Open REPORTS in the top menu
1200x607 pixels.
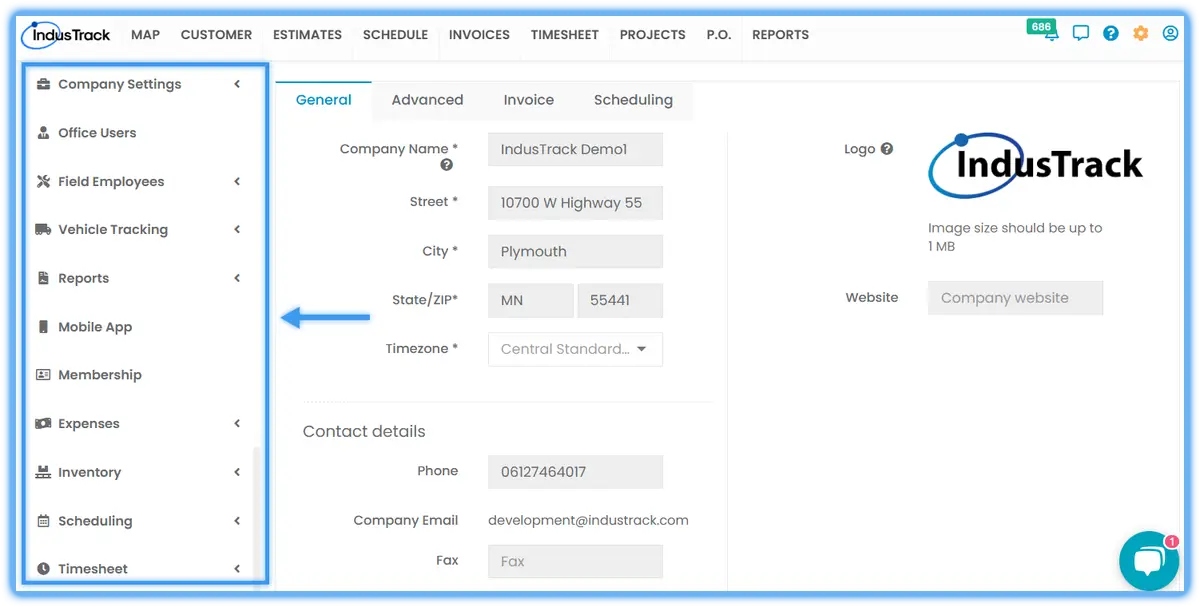[x=780, y=34]
